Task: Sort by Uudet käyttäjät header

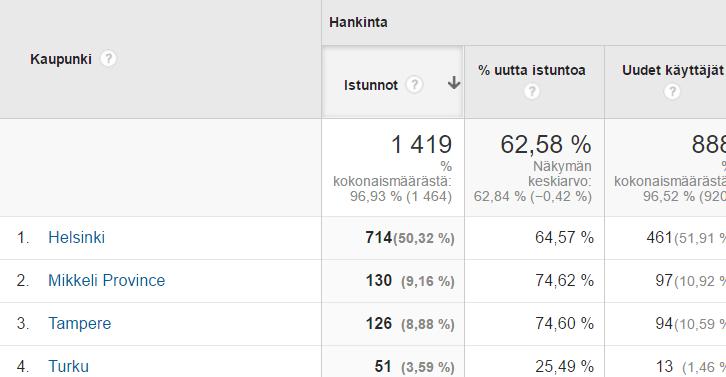Action: (x=673, y=70)
